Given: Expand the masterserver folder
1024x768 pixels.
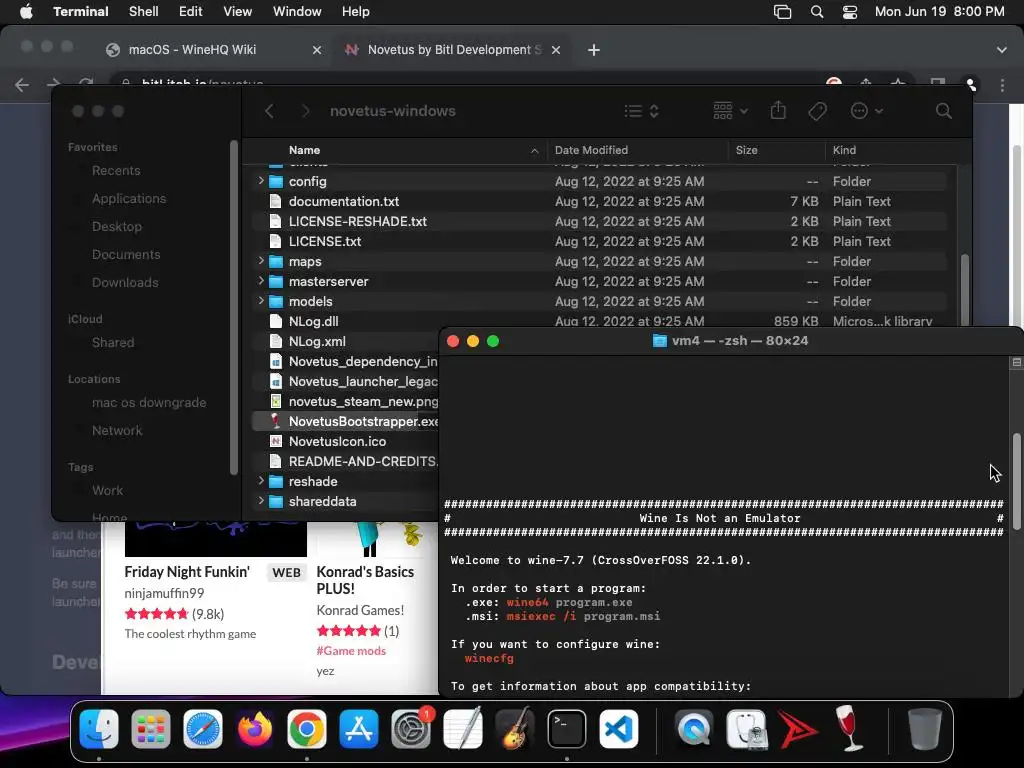Looking at the screenshot, I should pos(261,281).
